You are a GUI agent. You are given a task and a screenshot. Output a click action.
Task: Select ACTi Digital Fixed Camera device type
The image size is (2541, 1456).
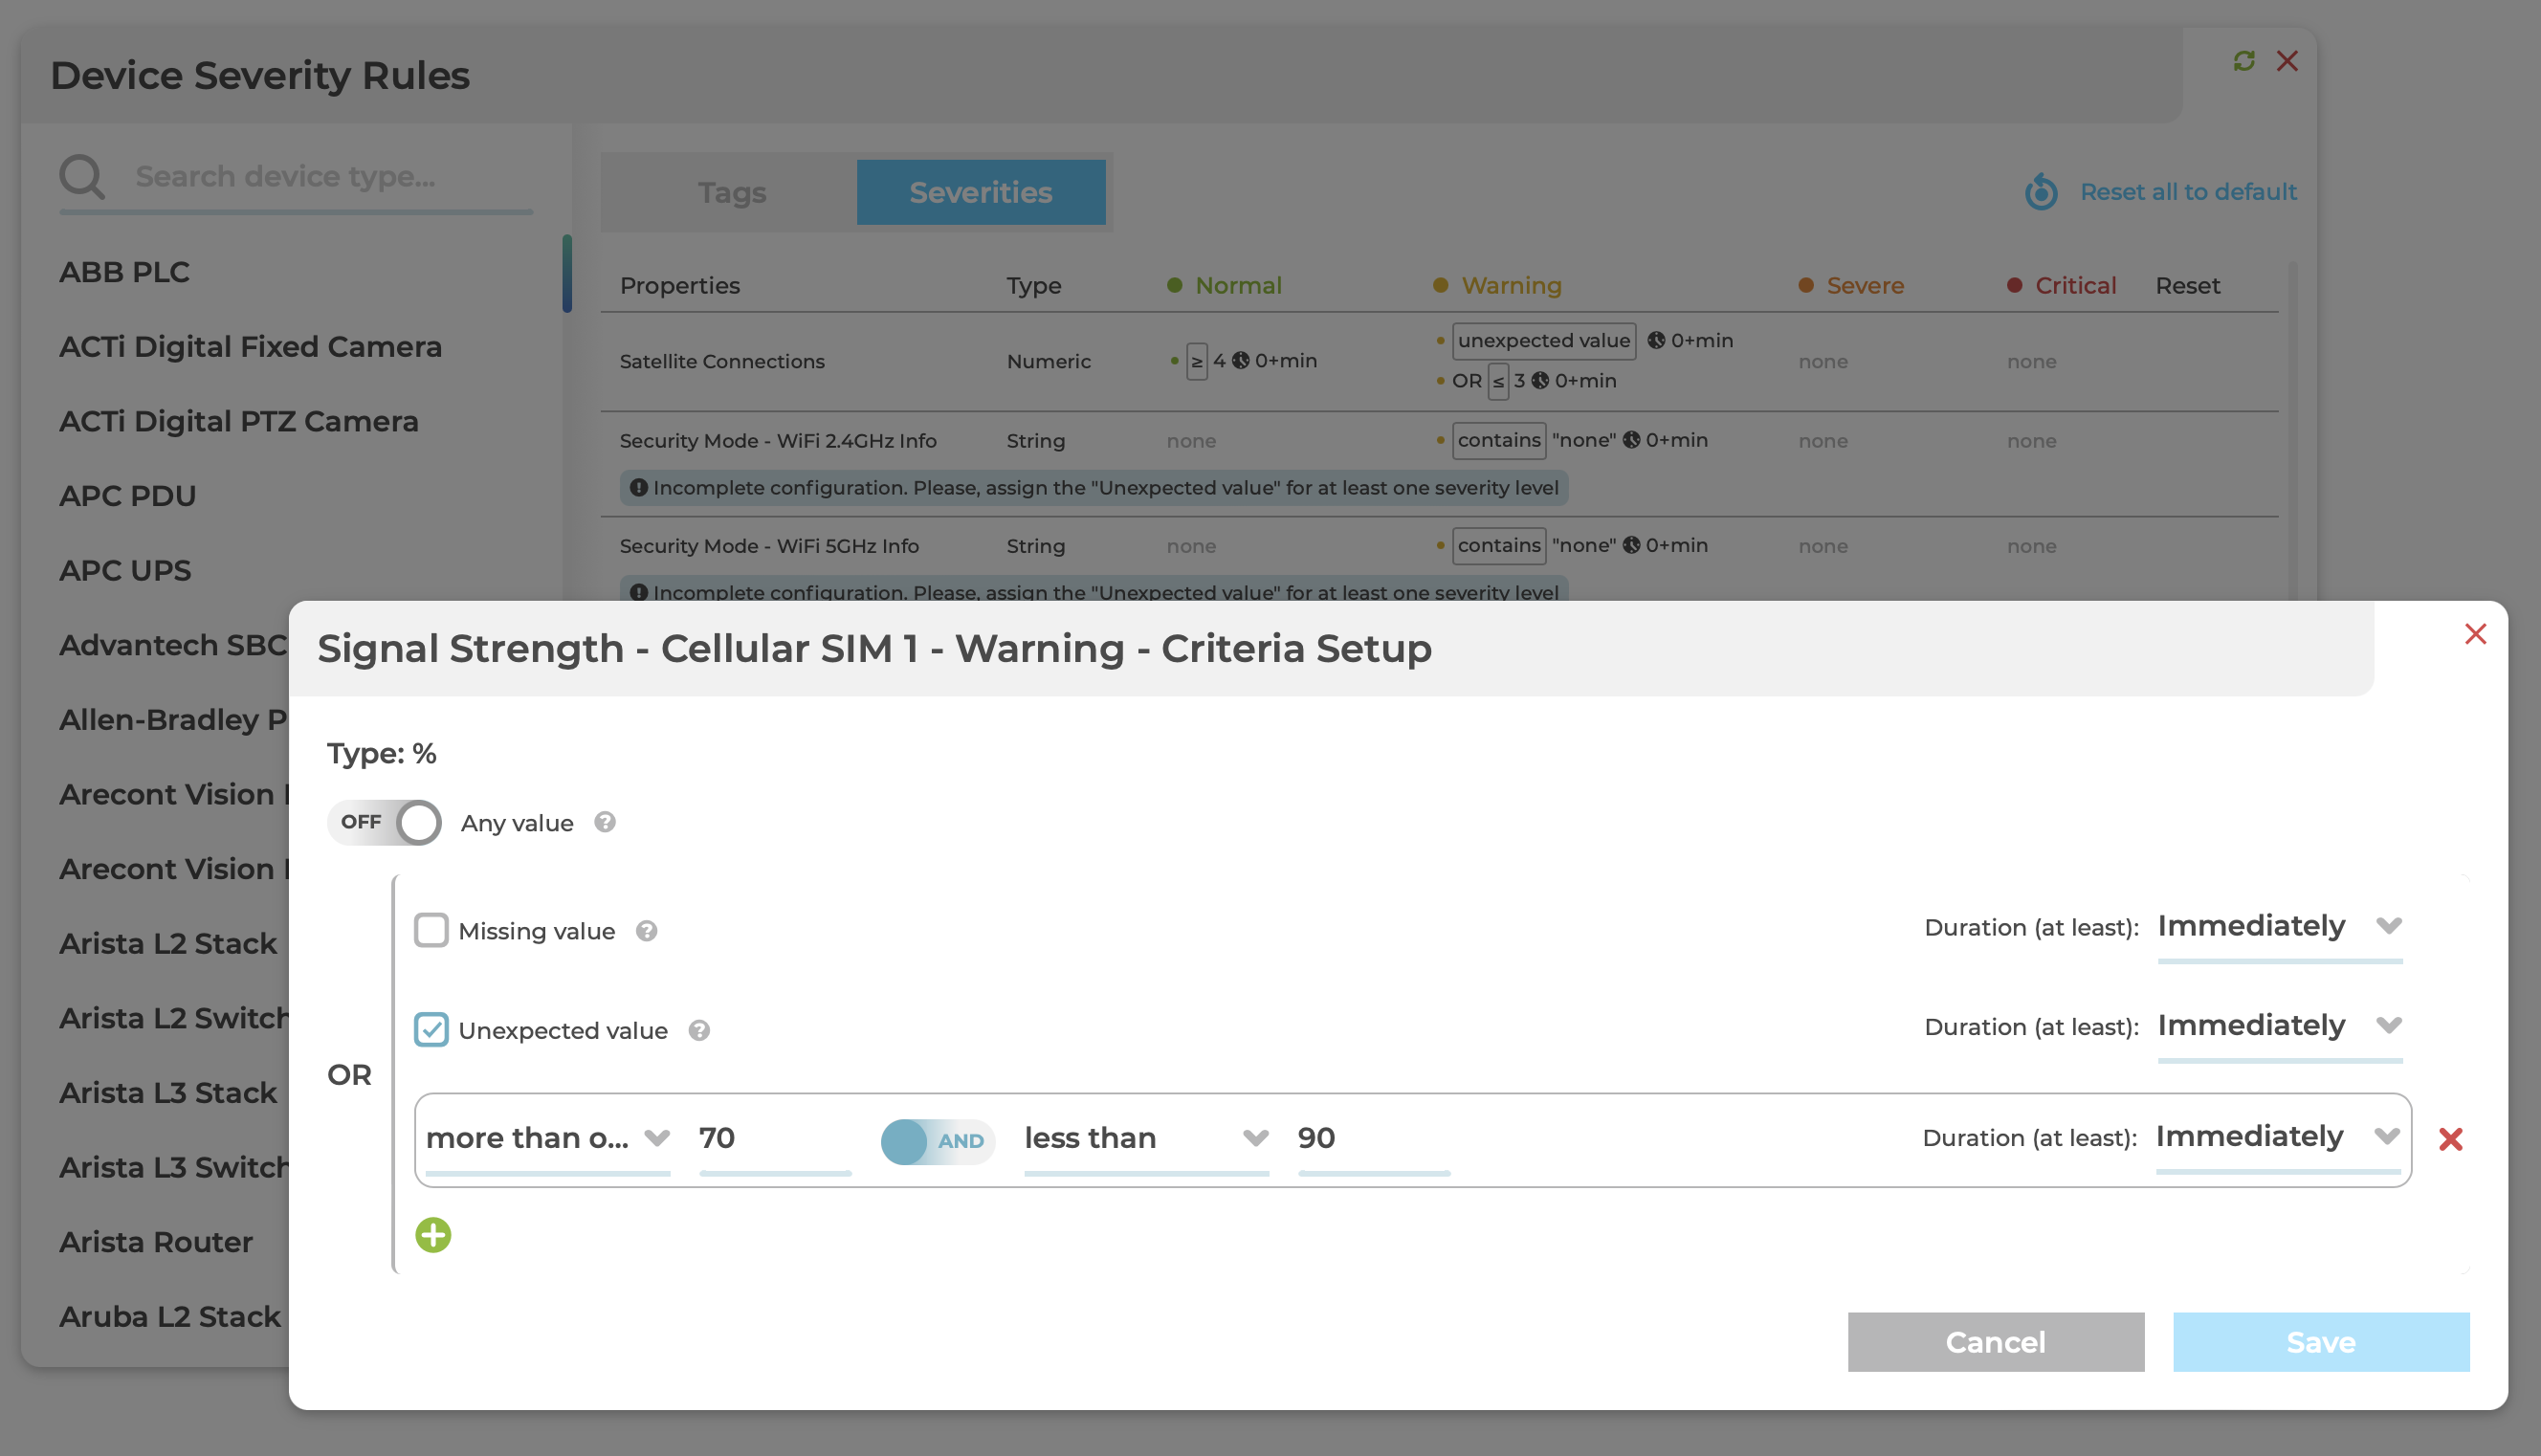[x=250, y=347]
